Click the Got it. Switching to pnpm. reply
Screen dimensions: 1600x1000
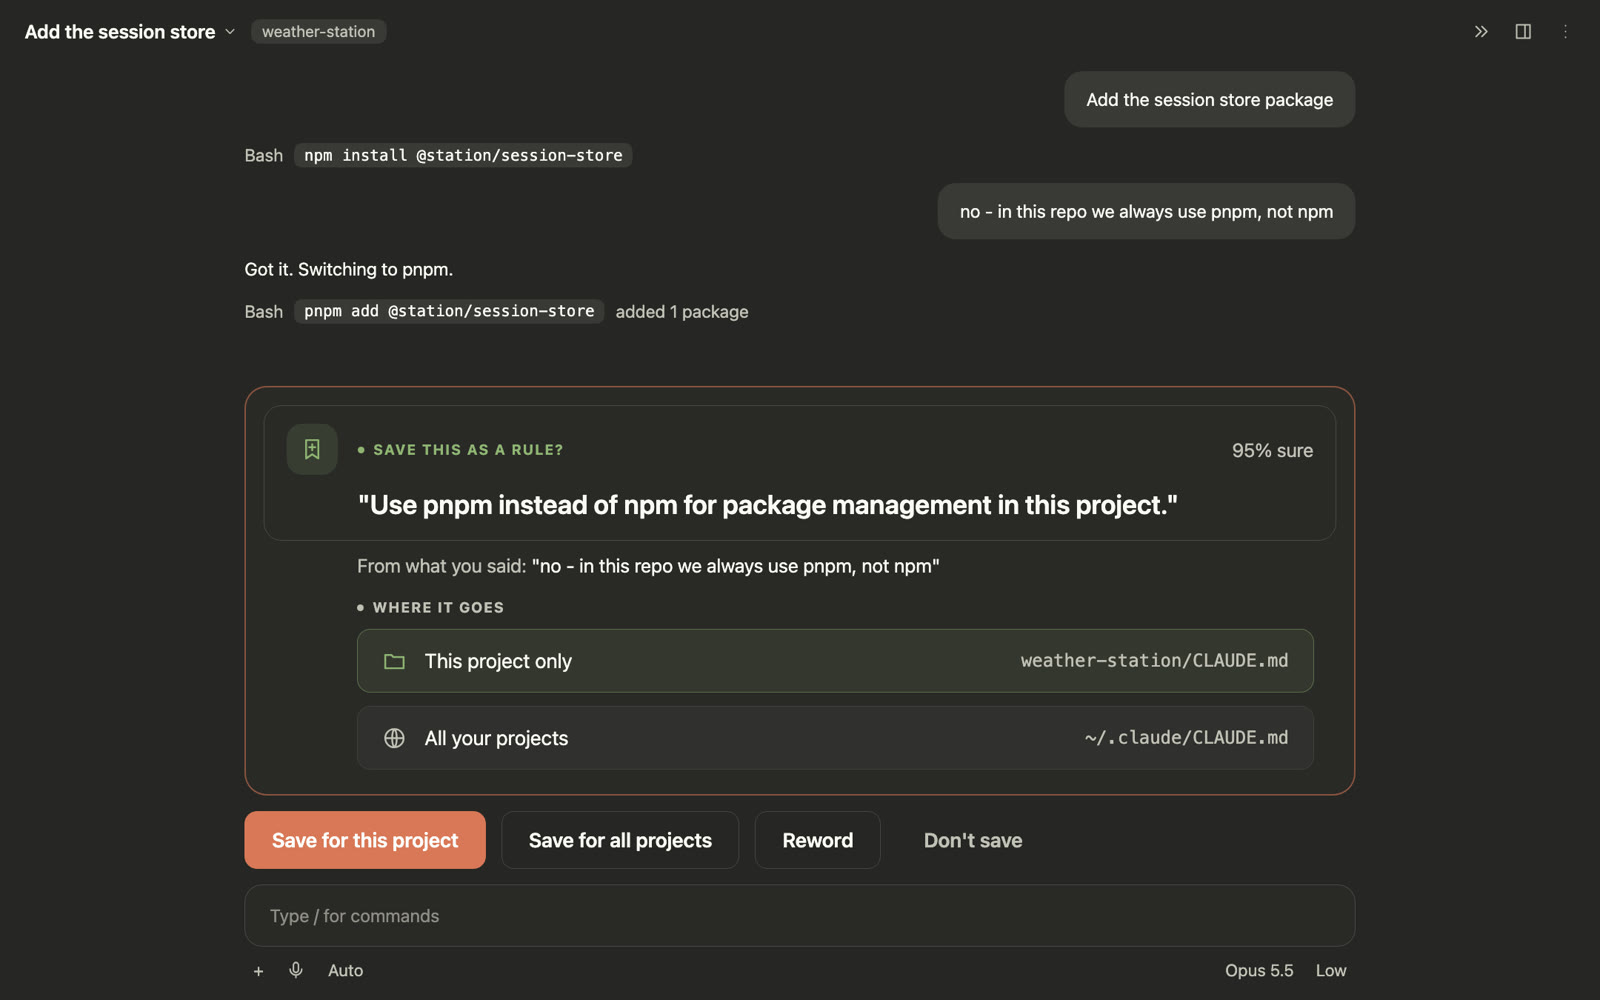(x=349, y=269)
